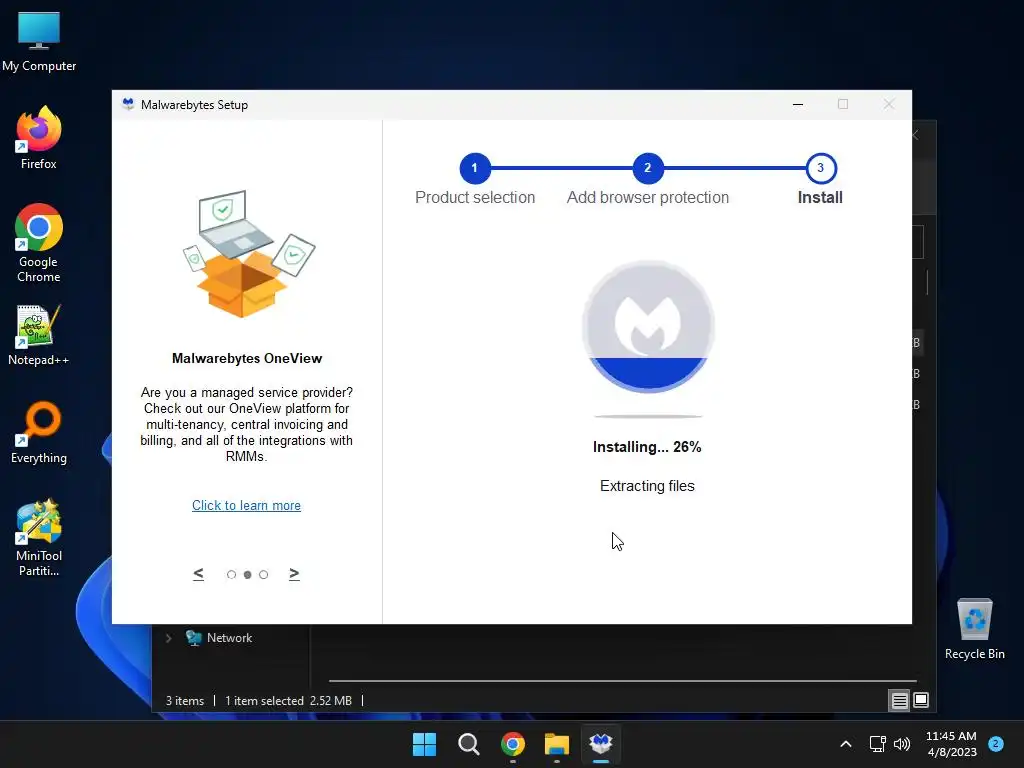Open the Recycle Bin
Screen dimensions: 1024x768
974,629
